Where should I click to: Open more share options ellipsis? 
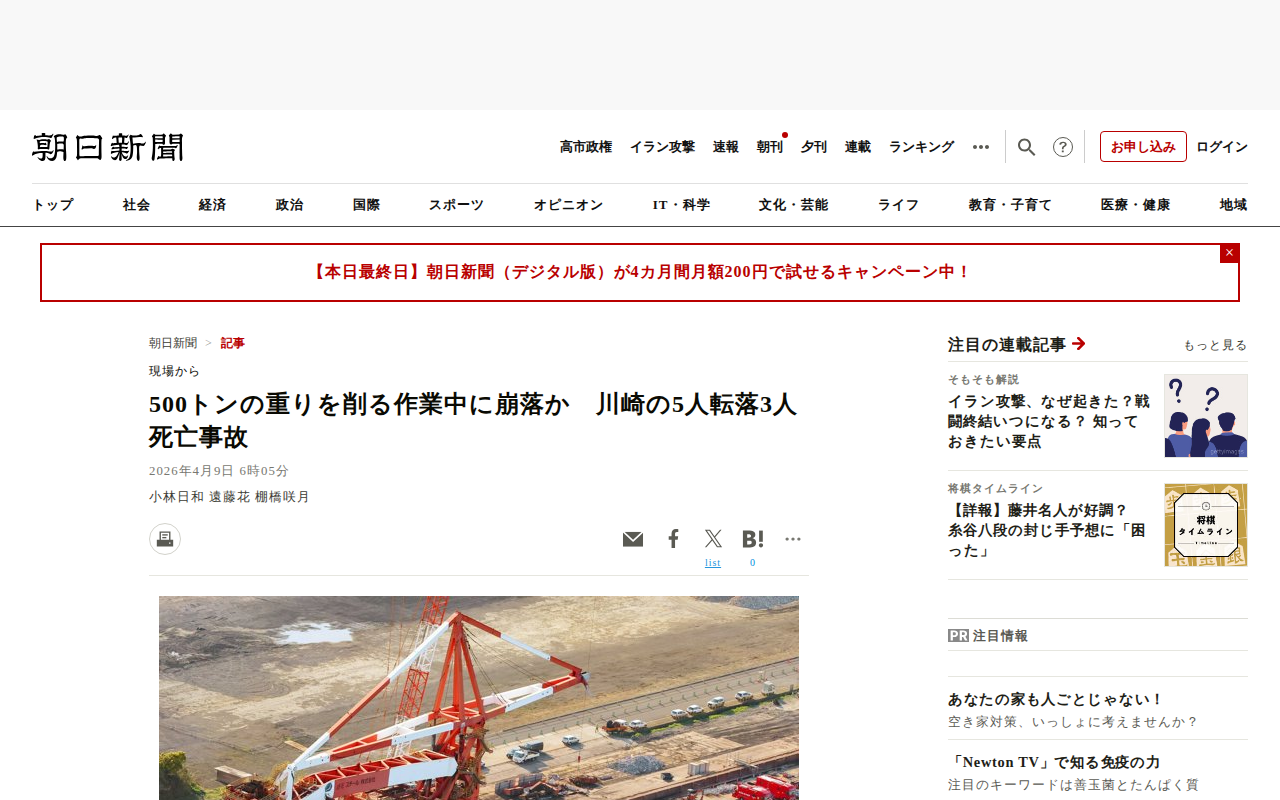point(793,539)
